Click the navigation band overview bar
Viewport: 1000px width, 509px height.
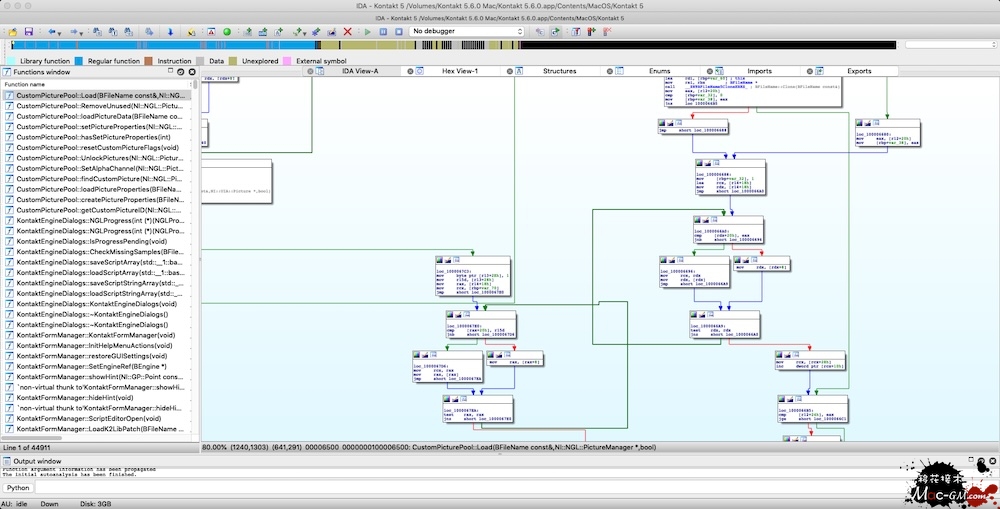[x=453, y=45]
